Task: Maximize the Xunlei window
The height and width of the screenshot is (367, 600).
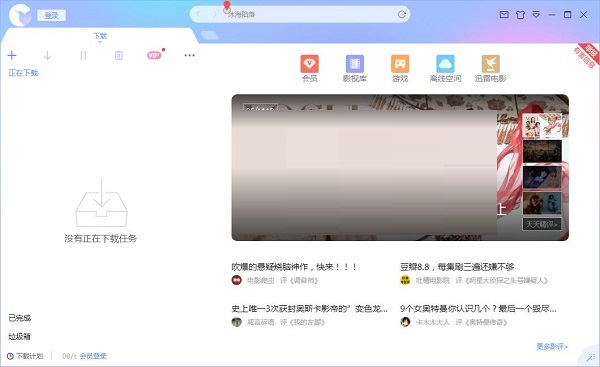Action: coord(567,15)
